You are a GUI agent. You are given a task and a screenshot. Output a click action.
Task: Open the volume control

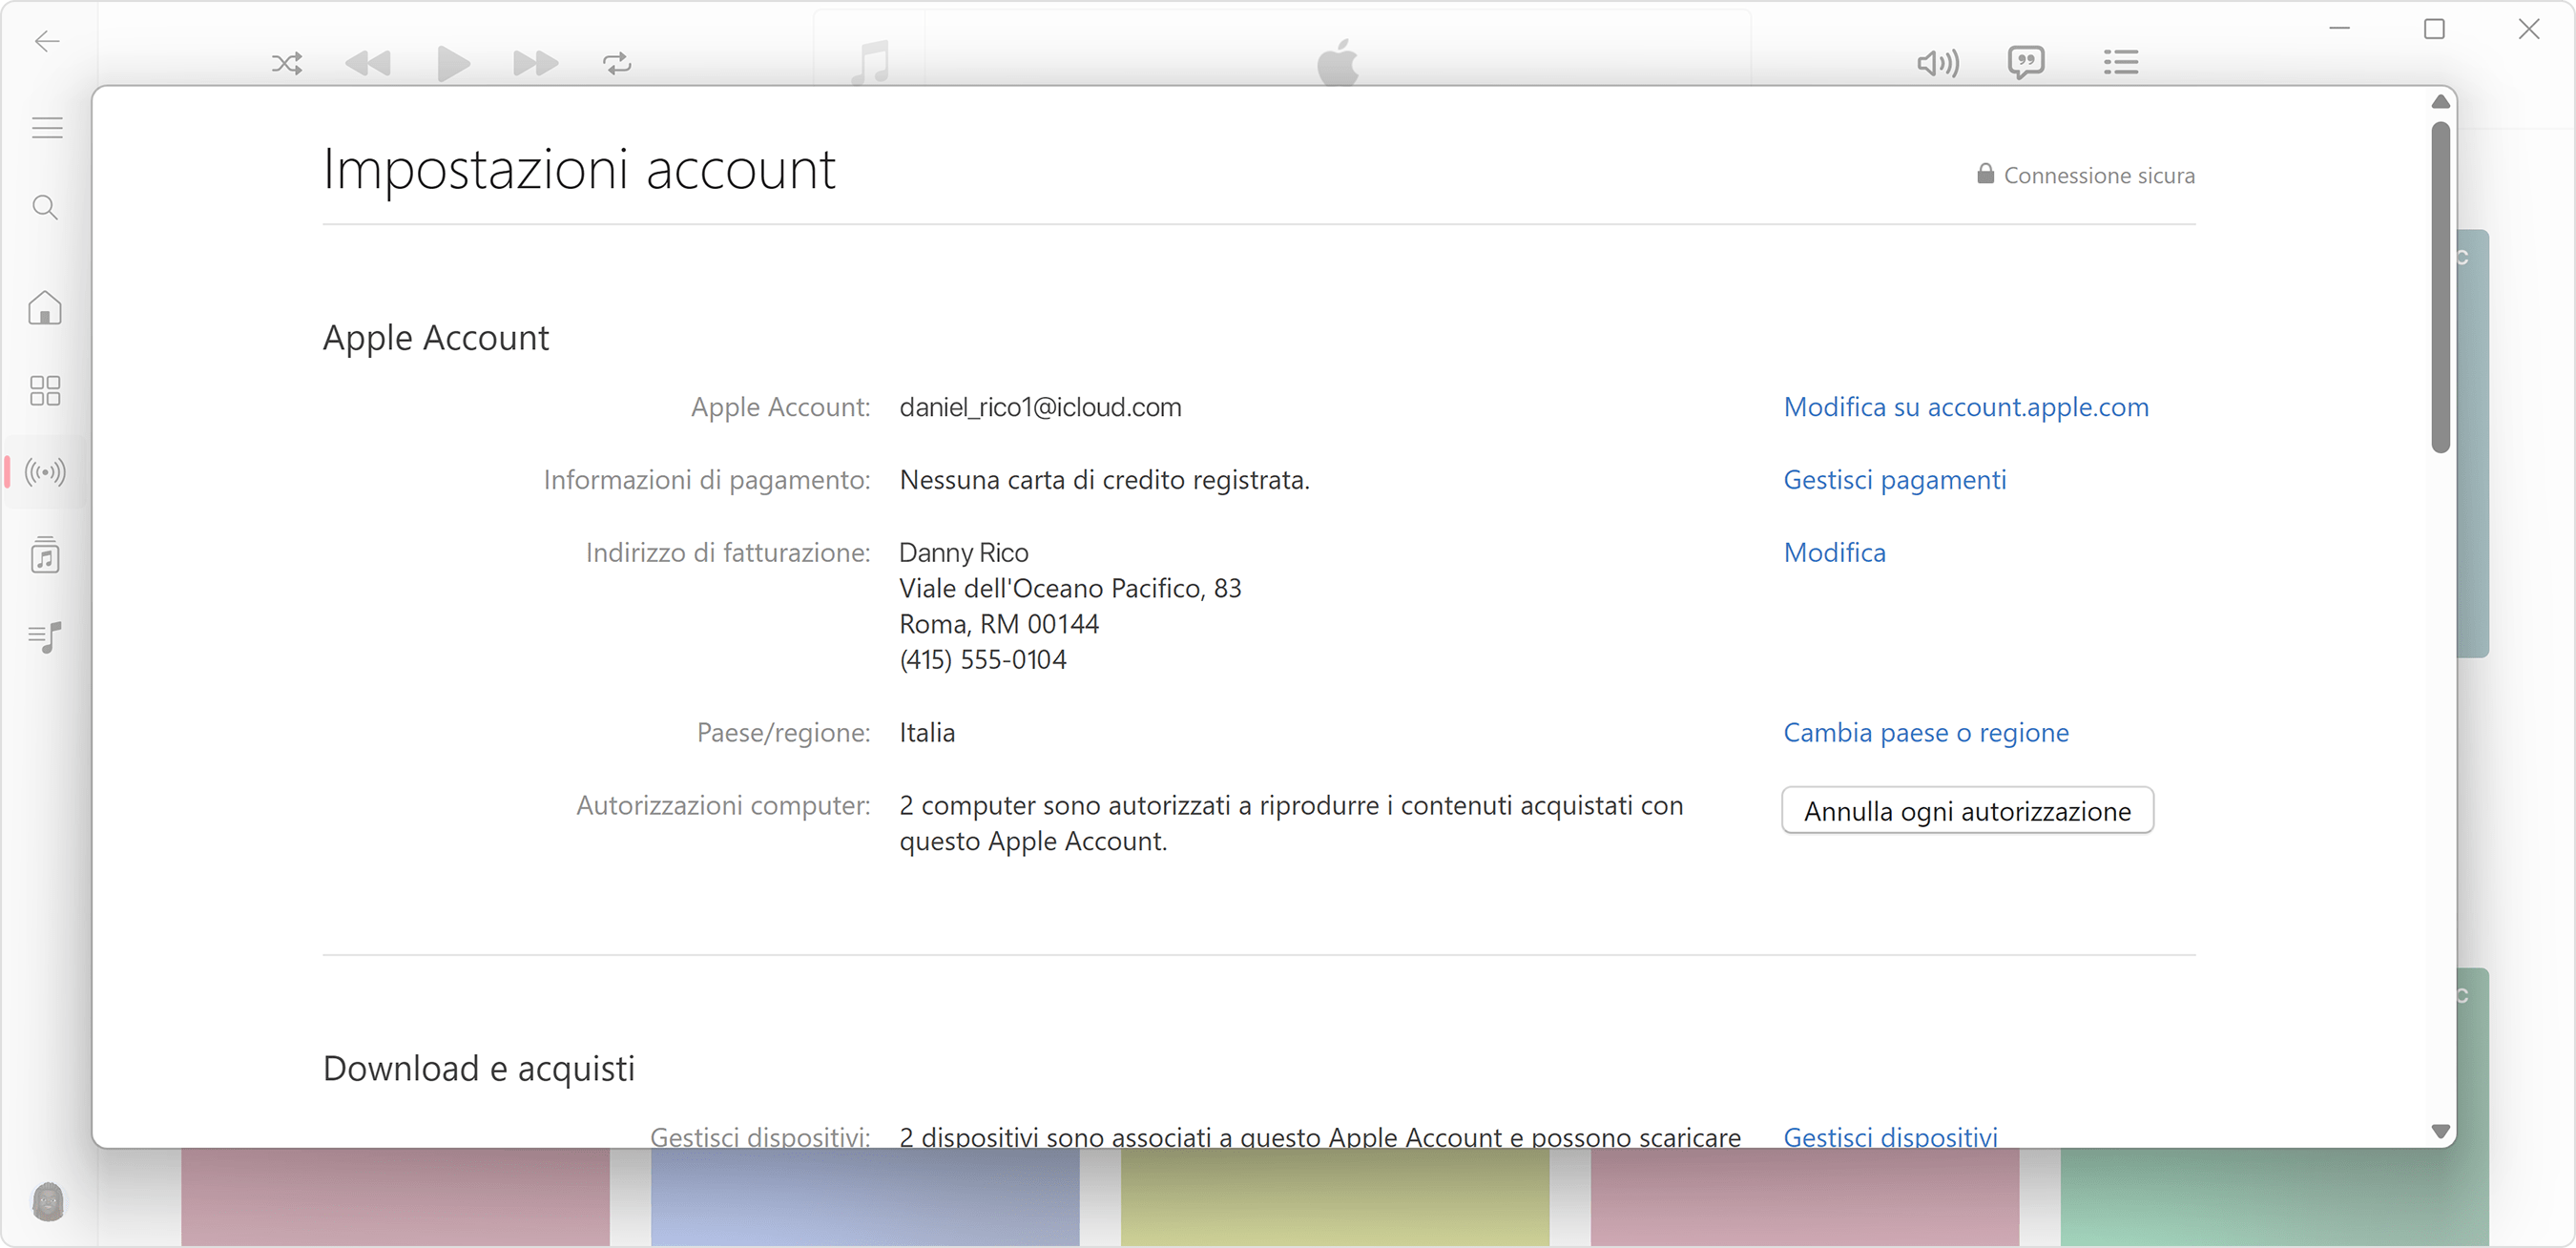[1937, 63]
